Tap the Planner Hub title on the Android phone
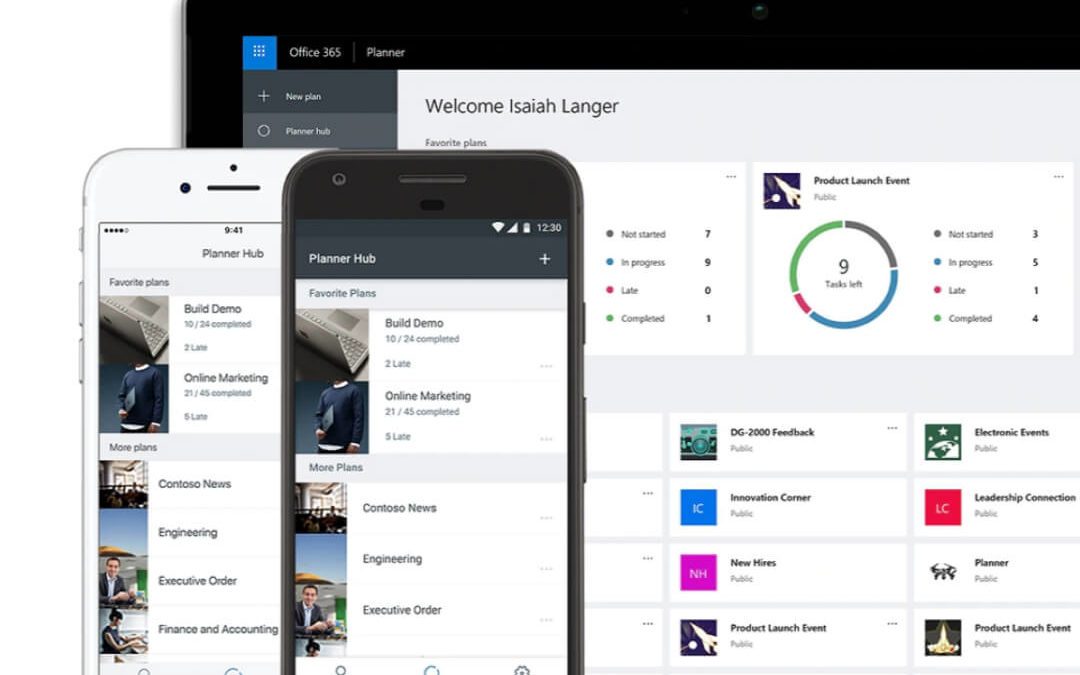 [342, 258]
